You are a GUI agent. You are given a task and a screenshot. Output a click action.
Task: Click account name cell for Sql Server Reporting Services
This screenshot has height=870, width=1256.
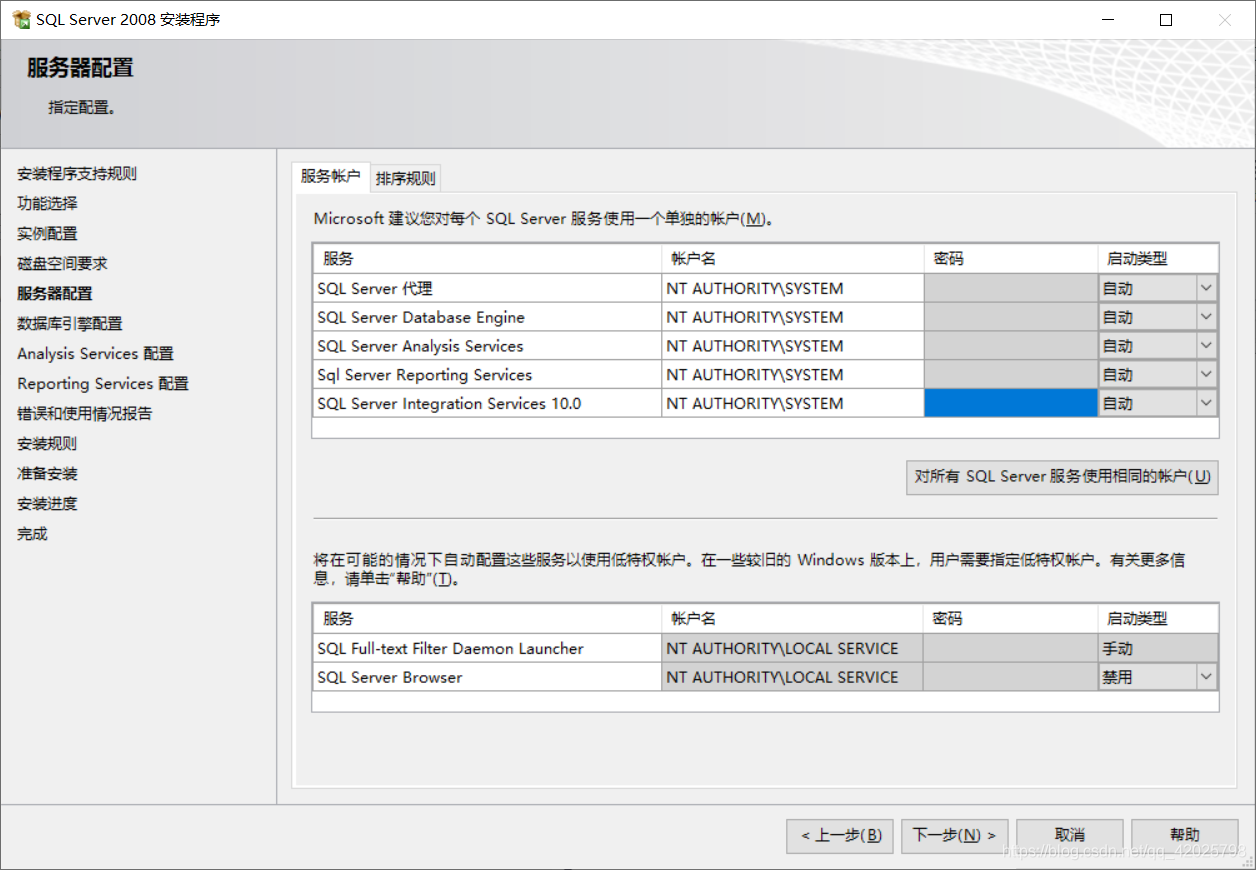[x=793, y=375]
